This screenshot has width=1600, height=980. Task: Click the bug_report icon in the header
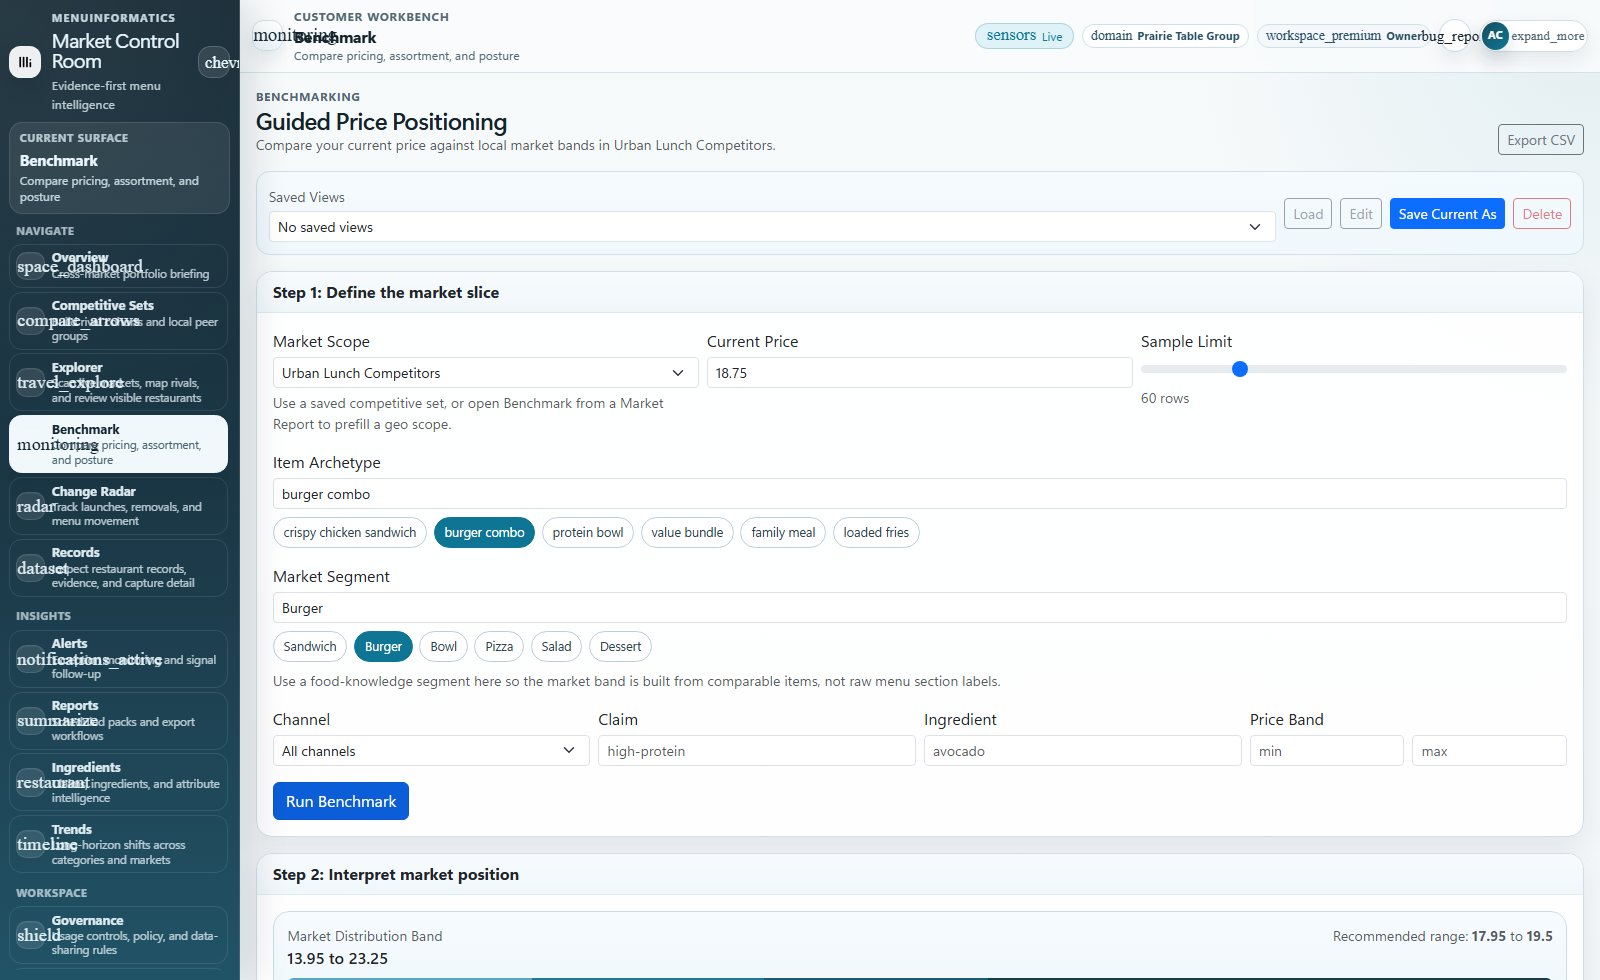[x=1454, y=36]
